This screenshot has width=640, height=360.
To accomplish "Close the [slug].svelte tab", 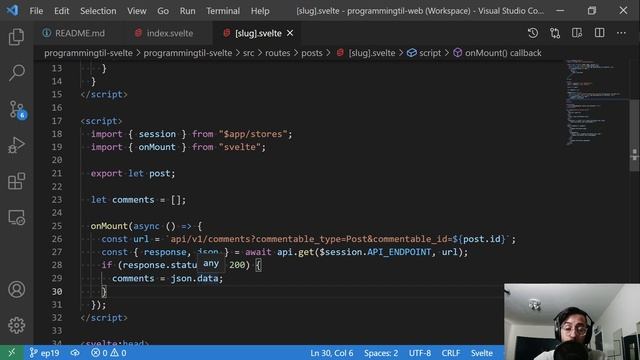I will click(x=290, y=33).
